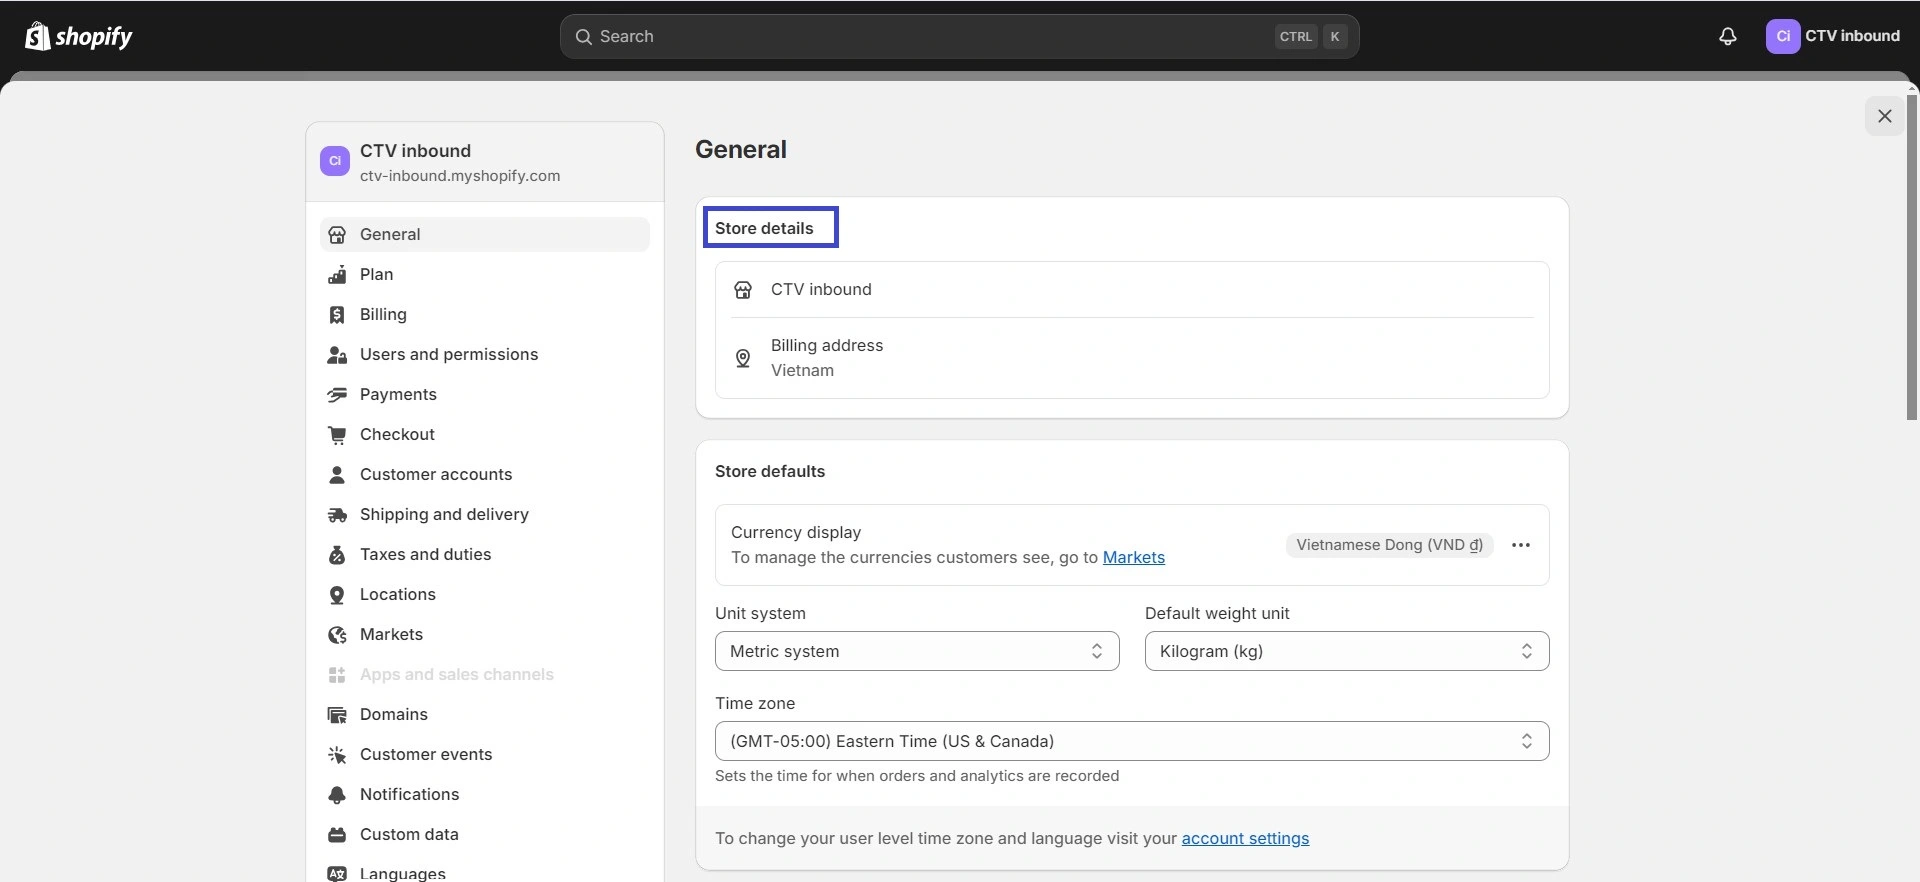The image size is (1920, 882).
Task: Click the Shipping and delivery truck icon
Action: click(337, 514)
